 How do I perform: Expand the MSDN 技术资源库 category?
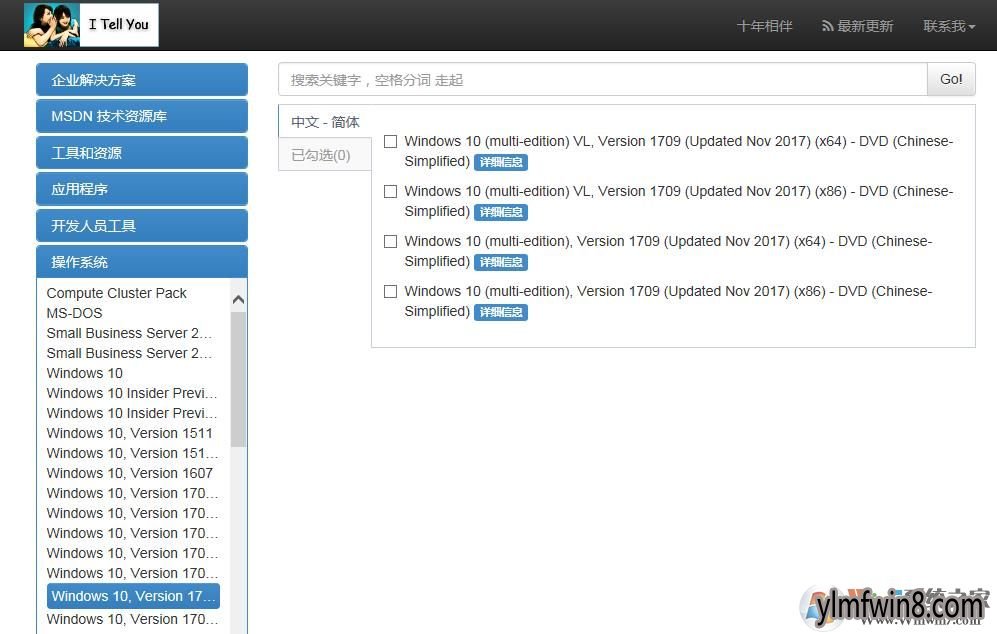tap(142, 116)
